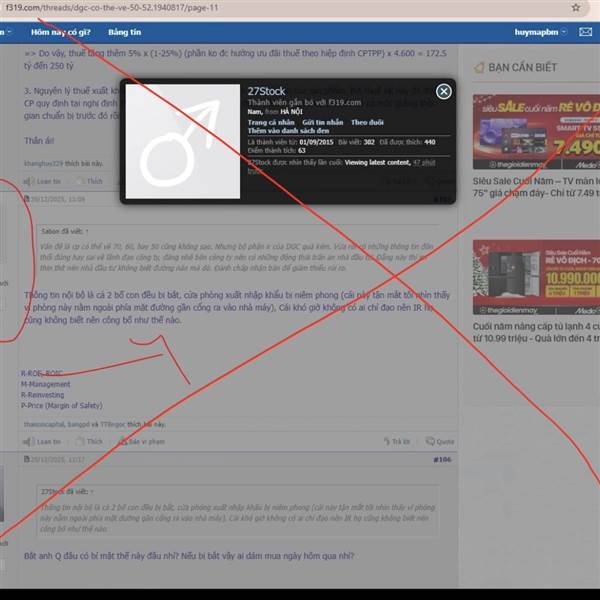Click 'Báo vi phạm' report icon link

click(142, 442)
